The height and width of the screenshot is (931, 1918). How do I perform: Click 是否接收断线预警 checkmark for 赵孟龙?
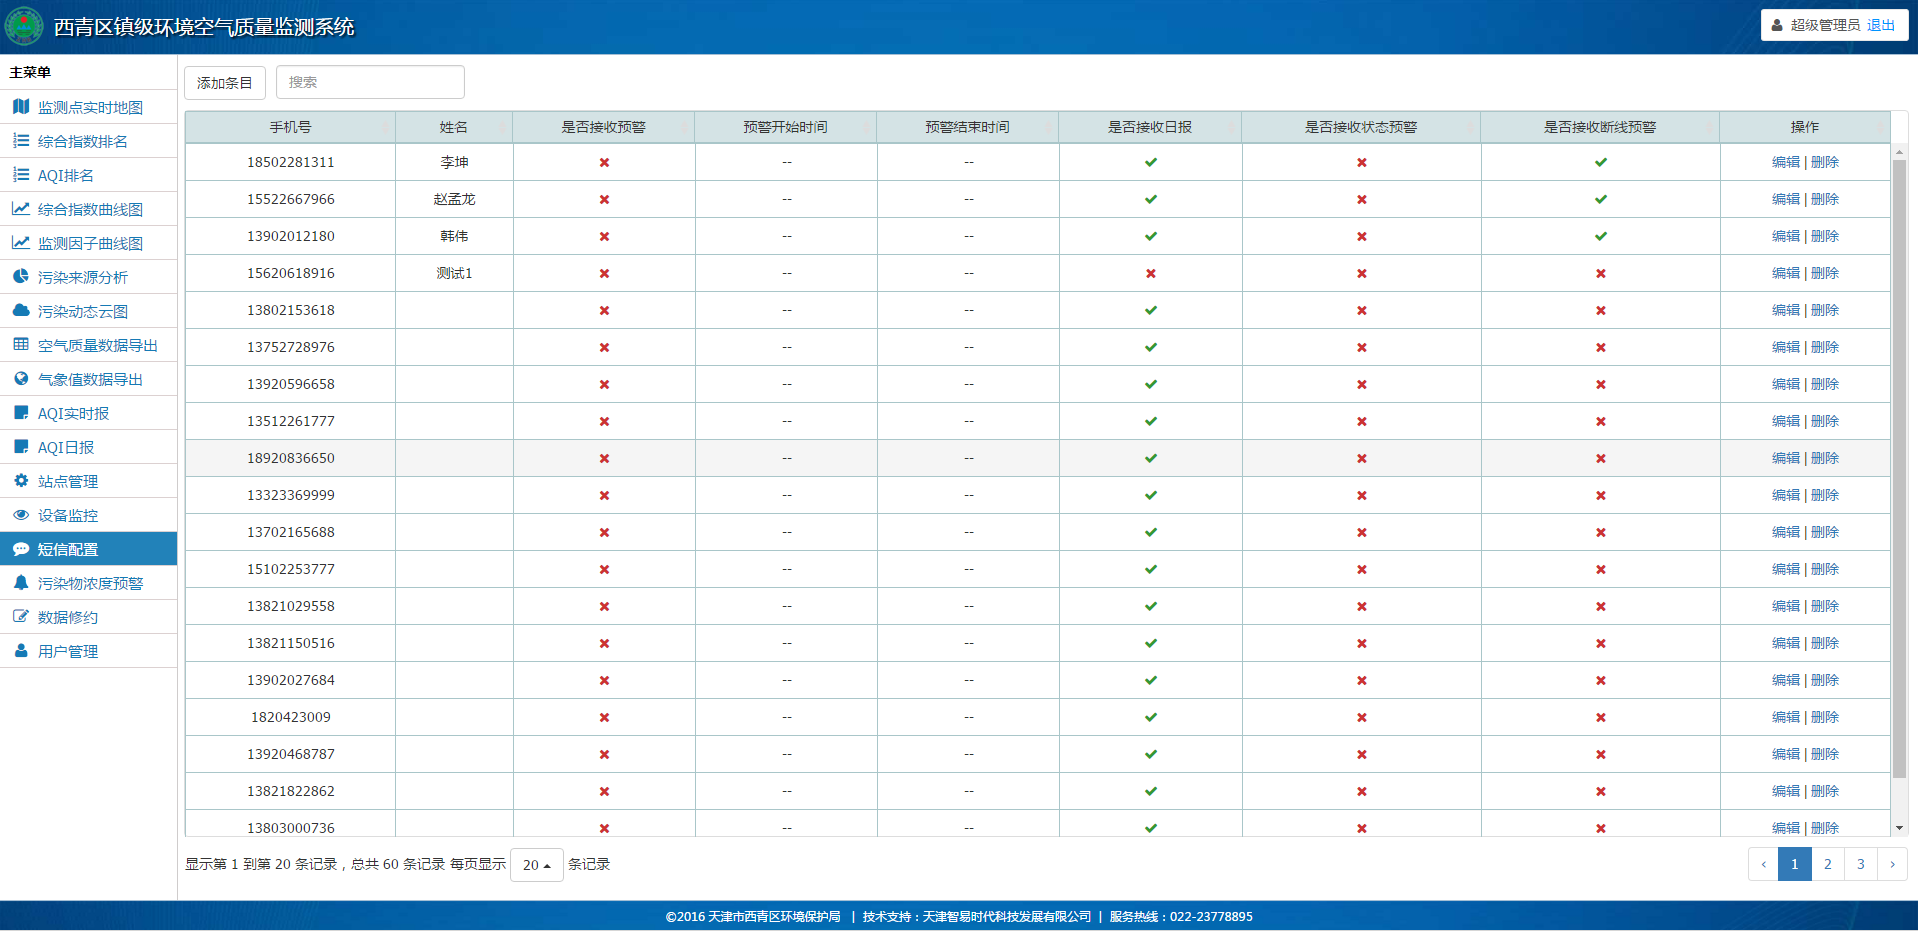click(1601, 199)
